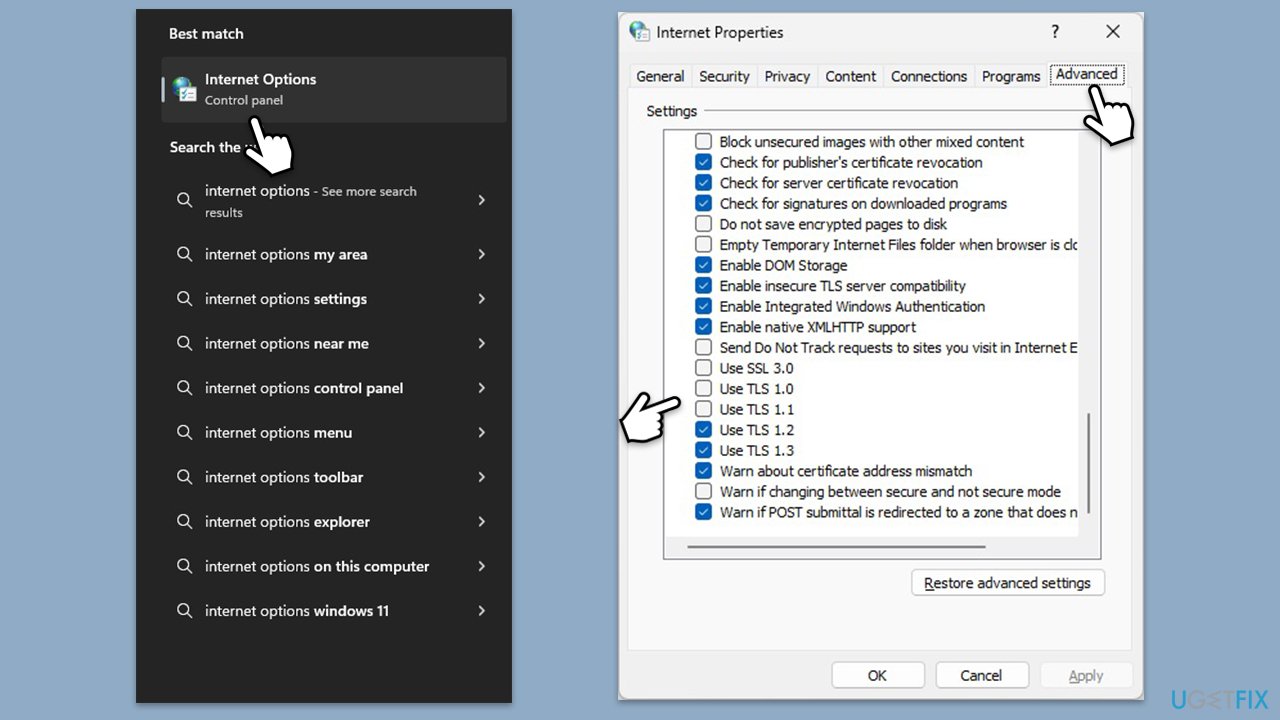Click the horizontal scrollbar under settings list

tap(836, 547)
